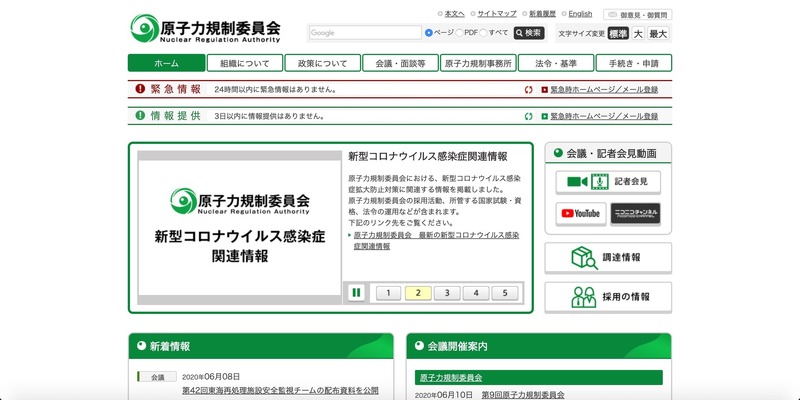Image resolution: width=800 pixels, height=400 pixels.
Task: Pause the slideshow carousel
Action: point(355,293)
